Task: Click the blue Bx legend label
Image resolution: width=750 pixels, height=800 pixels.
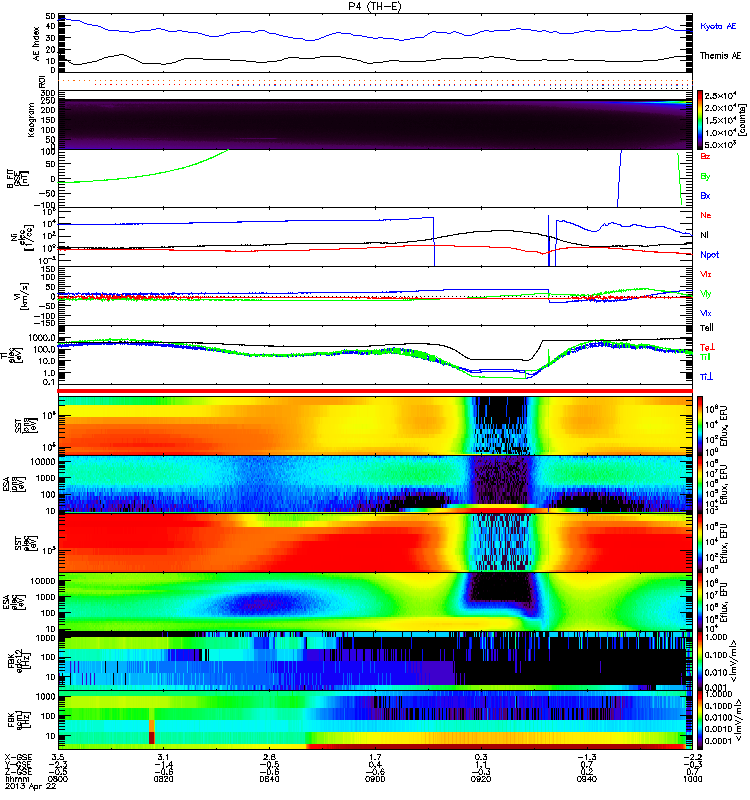Action: tap(705, 195)
